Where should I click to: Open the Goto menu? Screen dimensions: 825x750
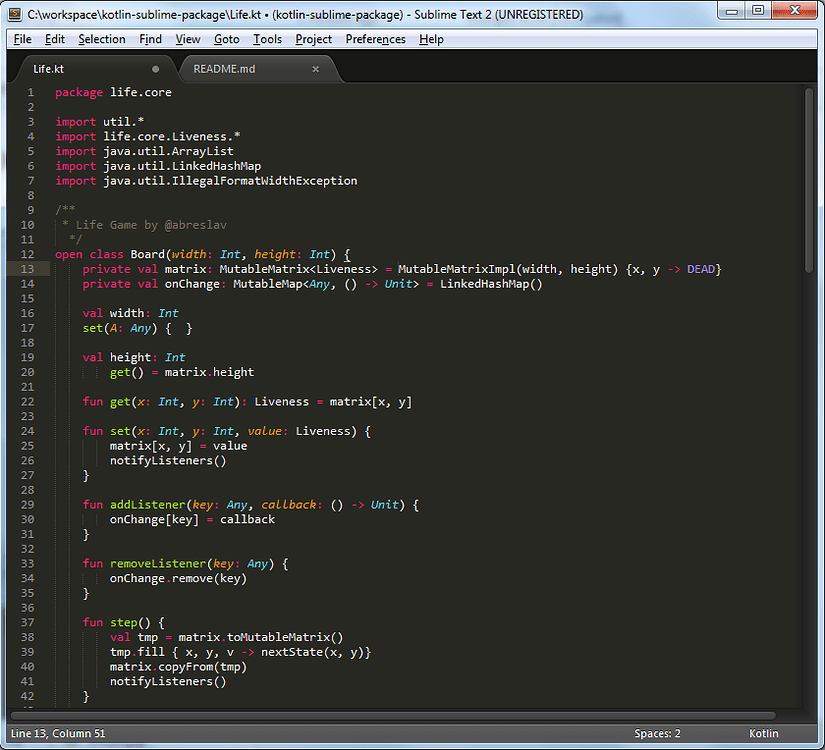[226, 39]
